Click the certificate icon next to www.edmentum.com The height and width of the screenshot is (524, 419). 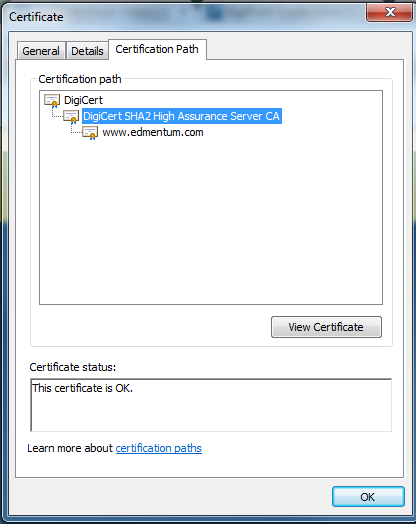point(90,133)
